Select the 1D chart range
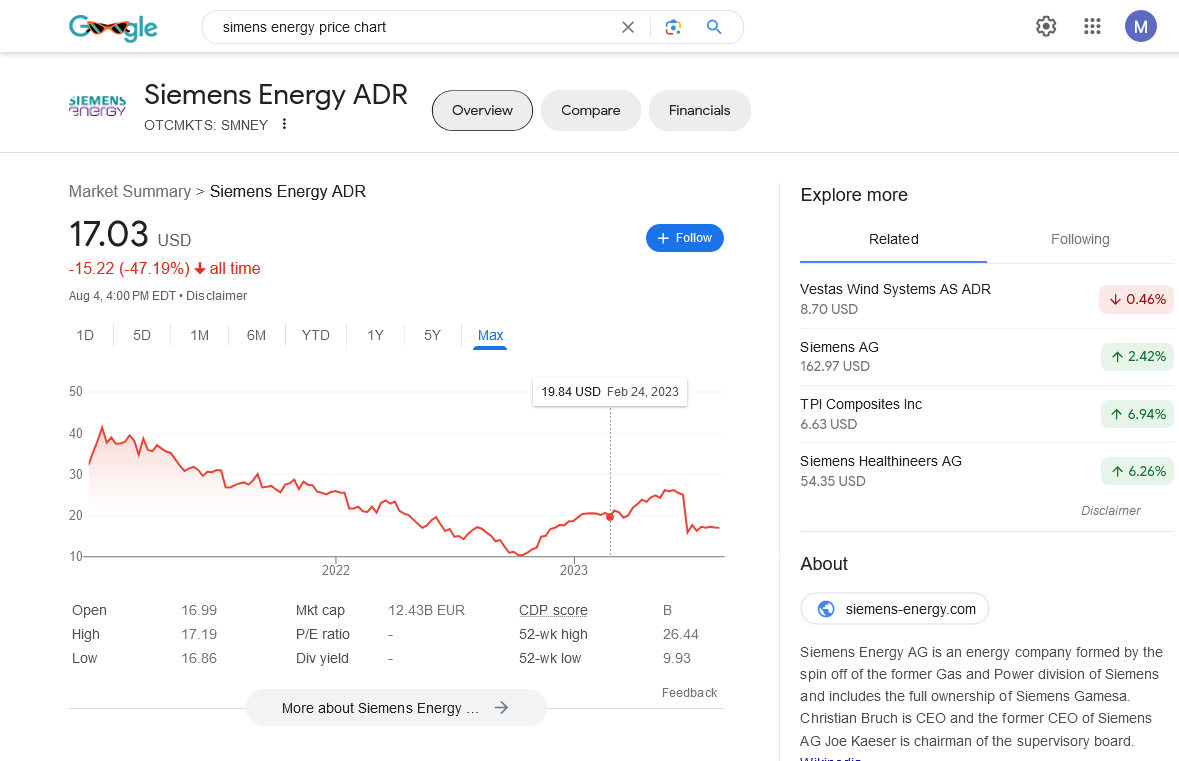 (x=85, y=335)
